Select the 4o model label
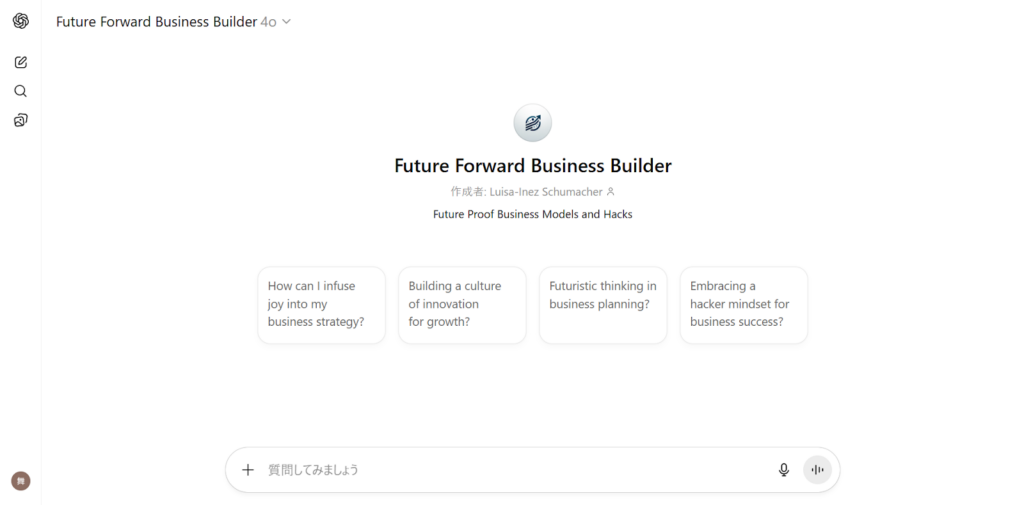Viewport: 1024px width, 505px height. point(268,22)
